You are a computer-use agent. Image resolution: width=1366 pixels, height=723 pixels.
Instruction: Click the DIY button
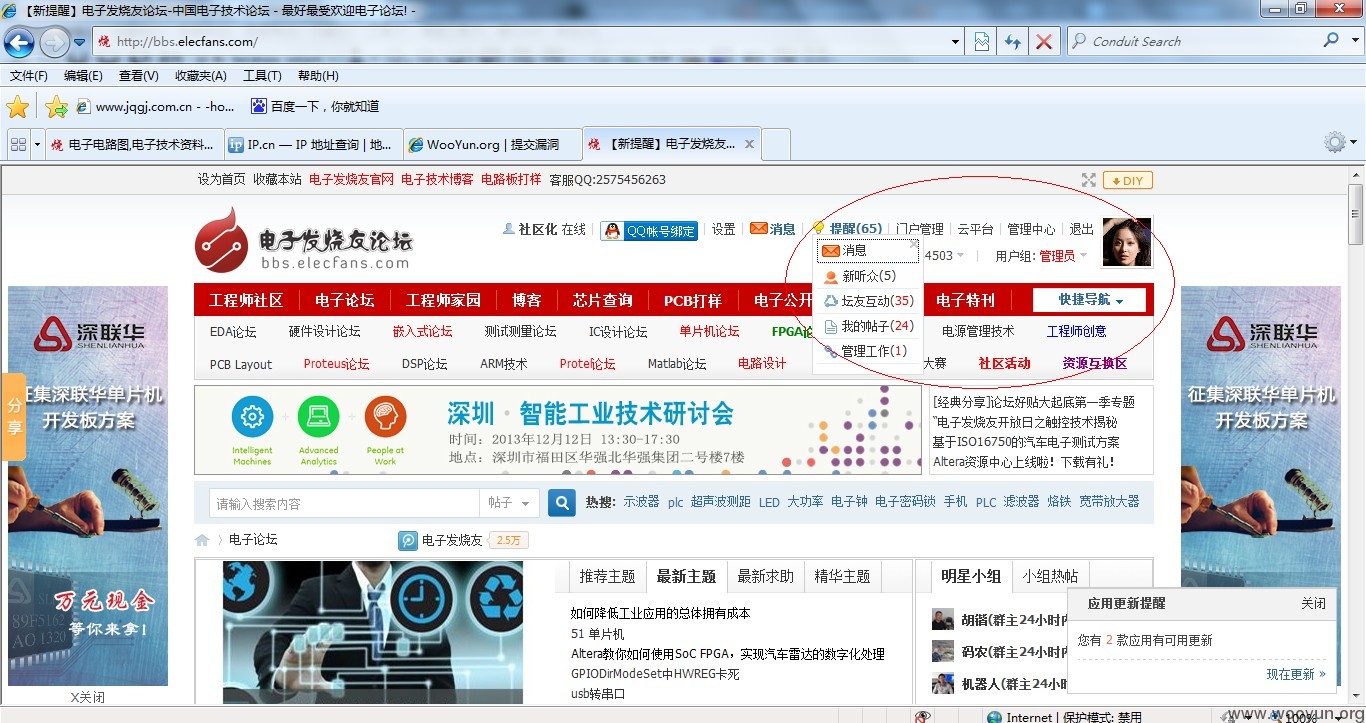(x=1128, y=180)
